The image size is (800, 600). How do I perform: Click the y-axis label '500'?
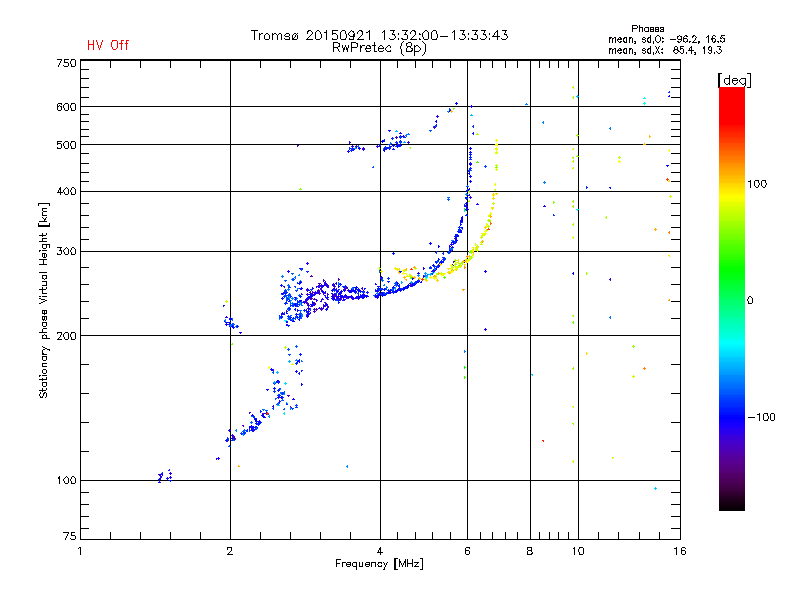tap(66, 145)
